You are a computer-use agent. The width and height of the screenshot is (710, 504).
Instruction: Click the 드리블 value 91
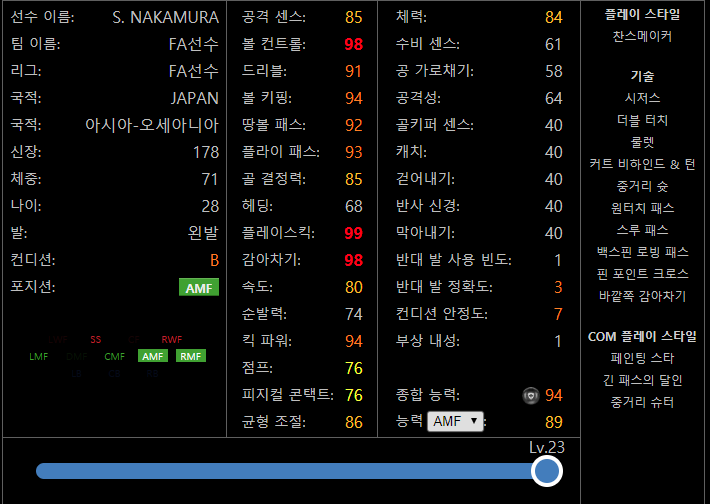click(x=354, y=71)
